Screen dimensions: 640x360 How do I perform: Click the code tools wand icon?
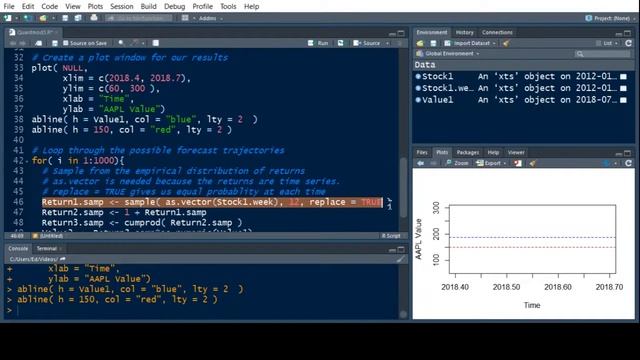pos(135,43)
